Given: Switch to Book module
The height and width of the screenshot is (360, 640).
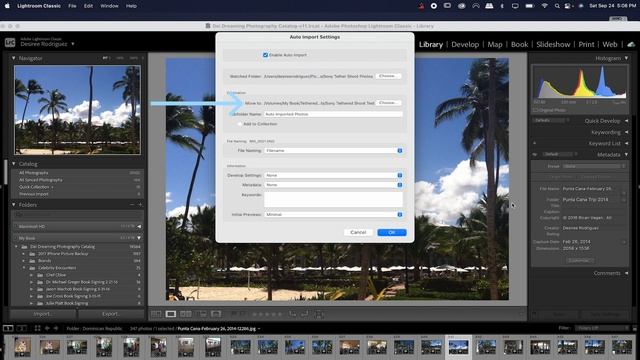Looking at the screenshot, I should click(520, 44).
